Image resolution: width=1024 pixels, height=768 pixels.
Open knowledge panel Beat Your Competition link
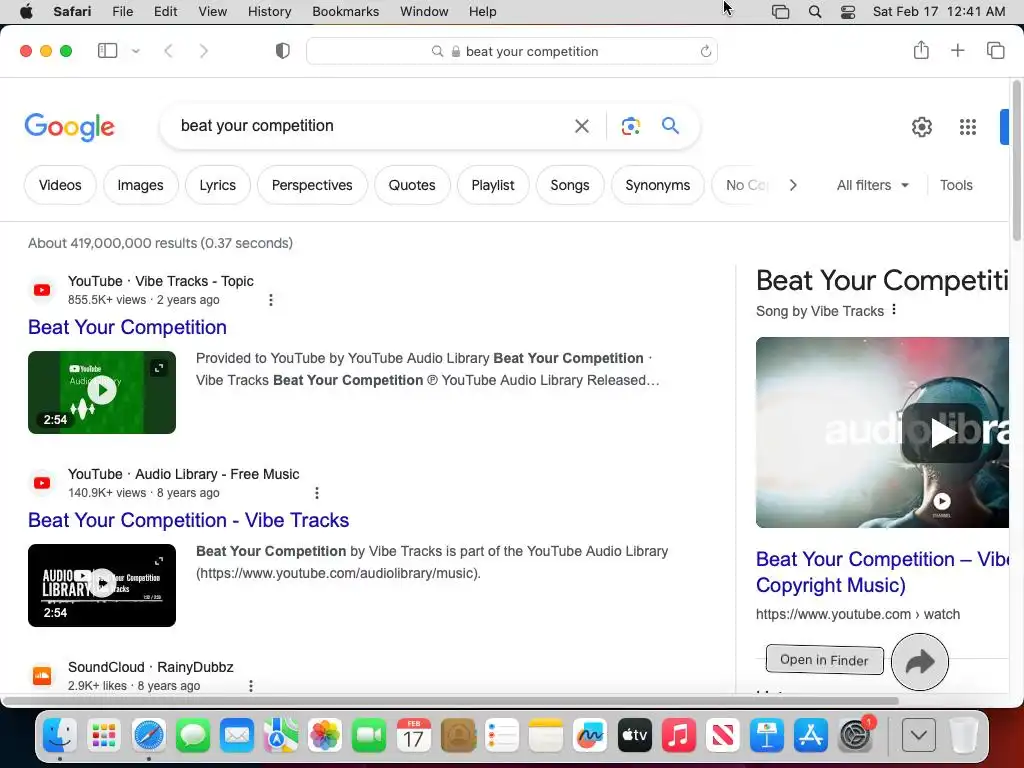882,572
